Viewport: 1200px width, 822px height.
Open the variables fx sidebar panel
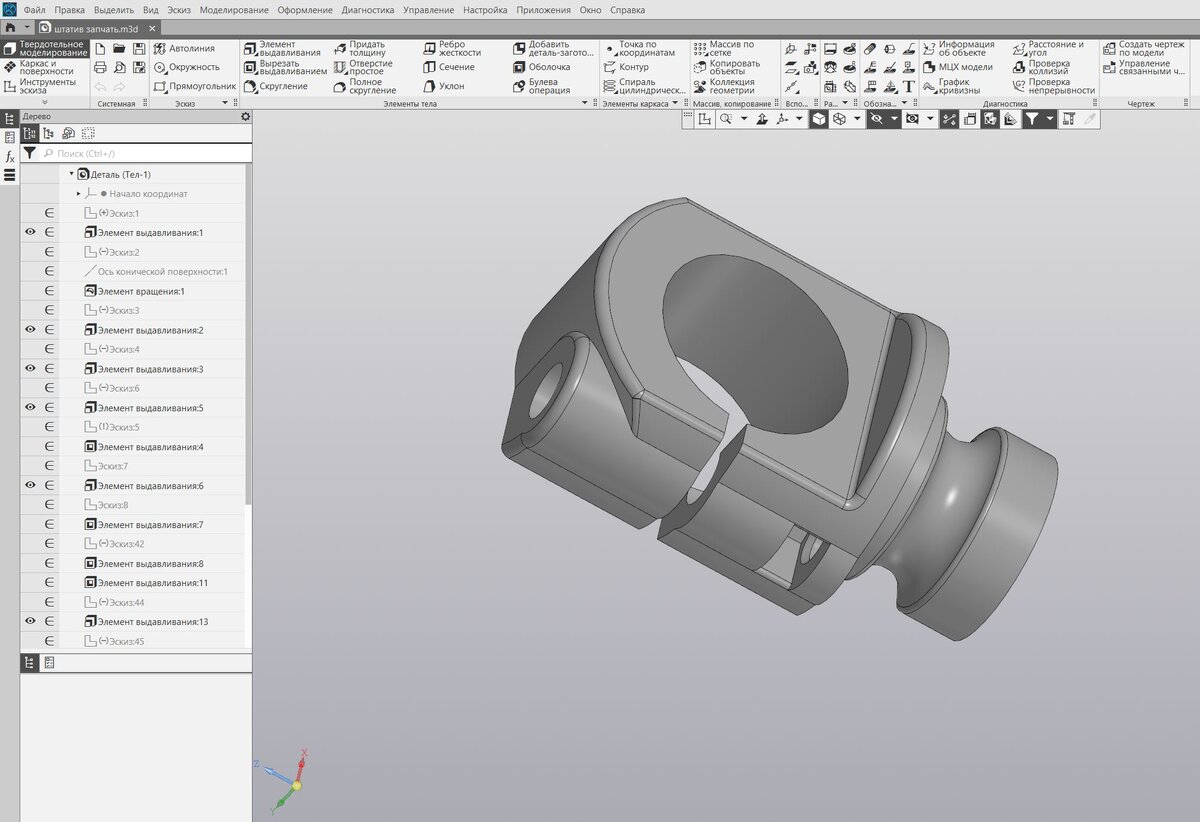[x=10, y=156]
